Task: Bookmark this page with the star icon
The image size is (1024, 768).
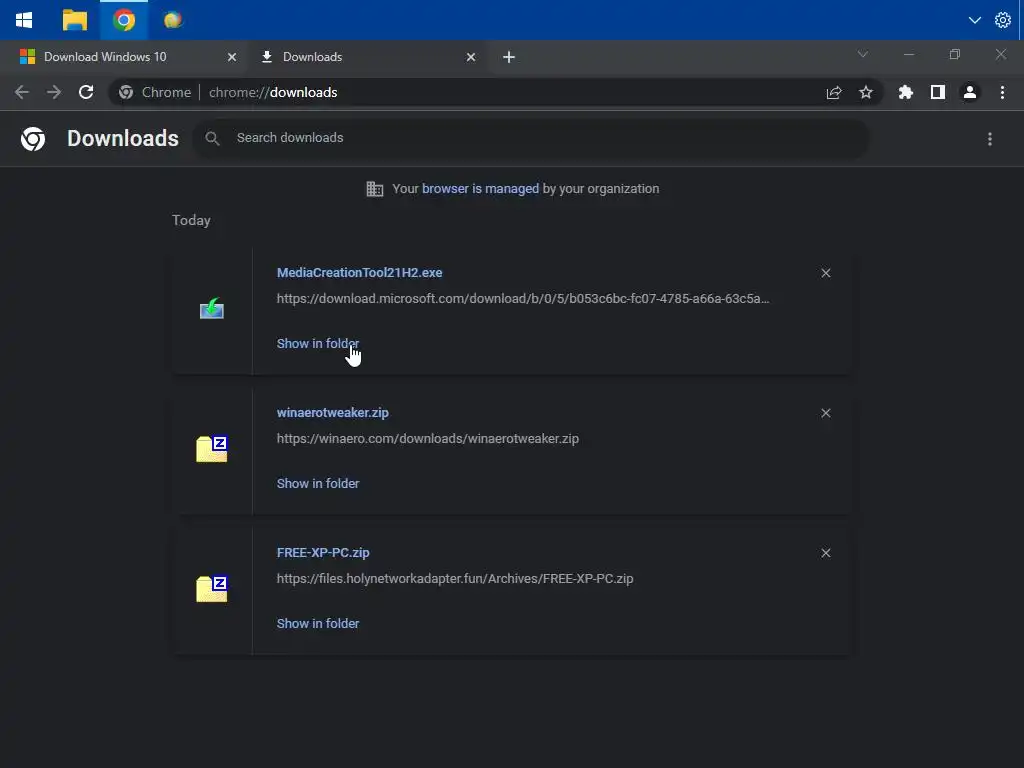Action: coord(866,93)
